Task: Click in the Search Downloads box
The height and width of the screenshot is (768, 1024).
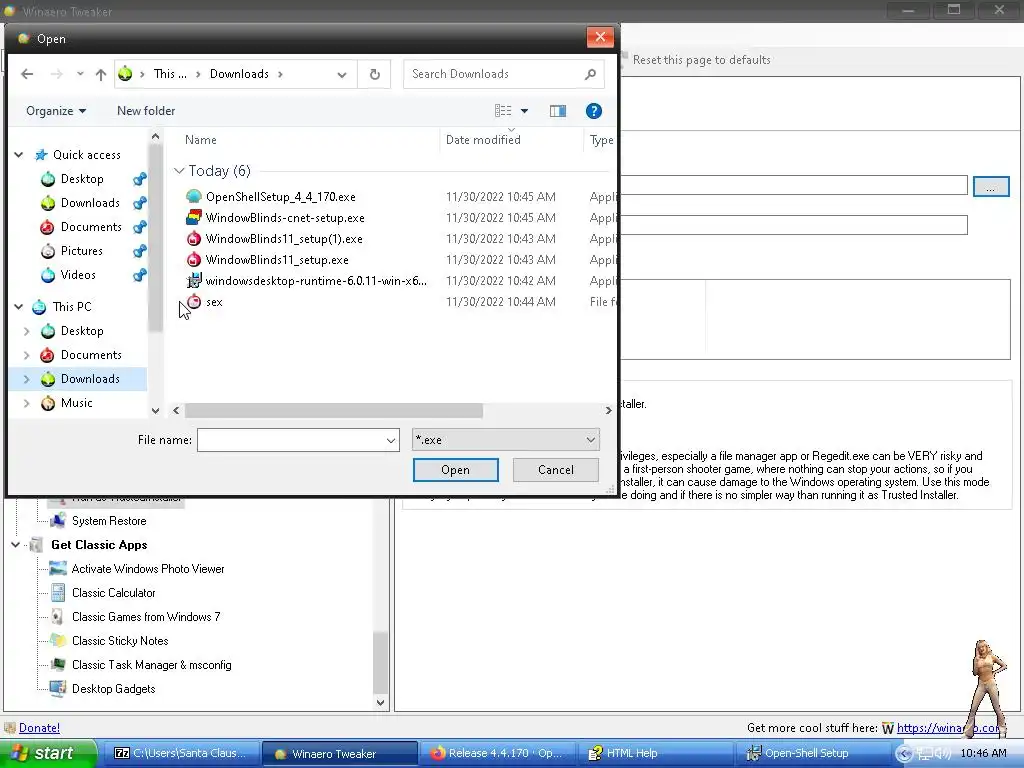Action: coord(493,74)
